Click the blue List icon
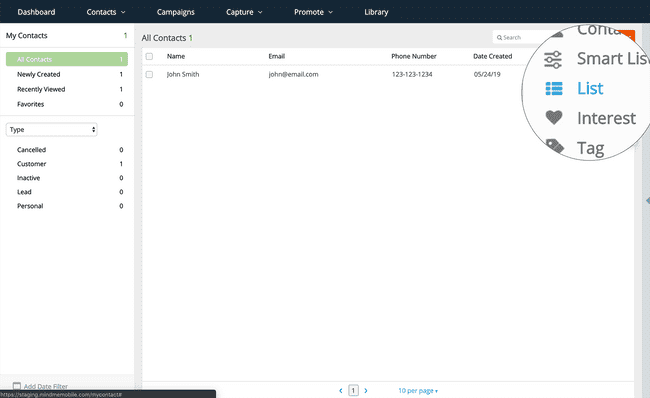 [554, 89]
